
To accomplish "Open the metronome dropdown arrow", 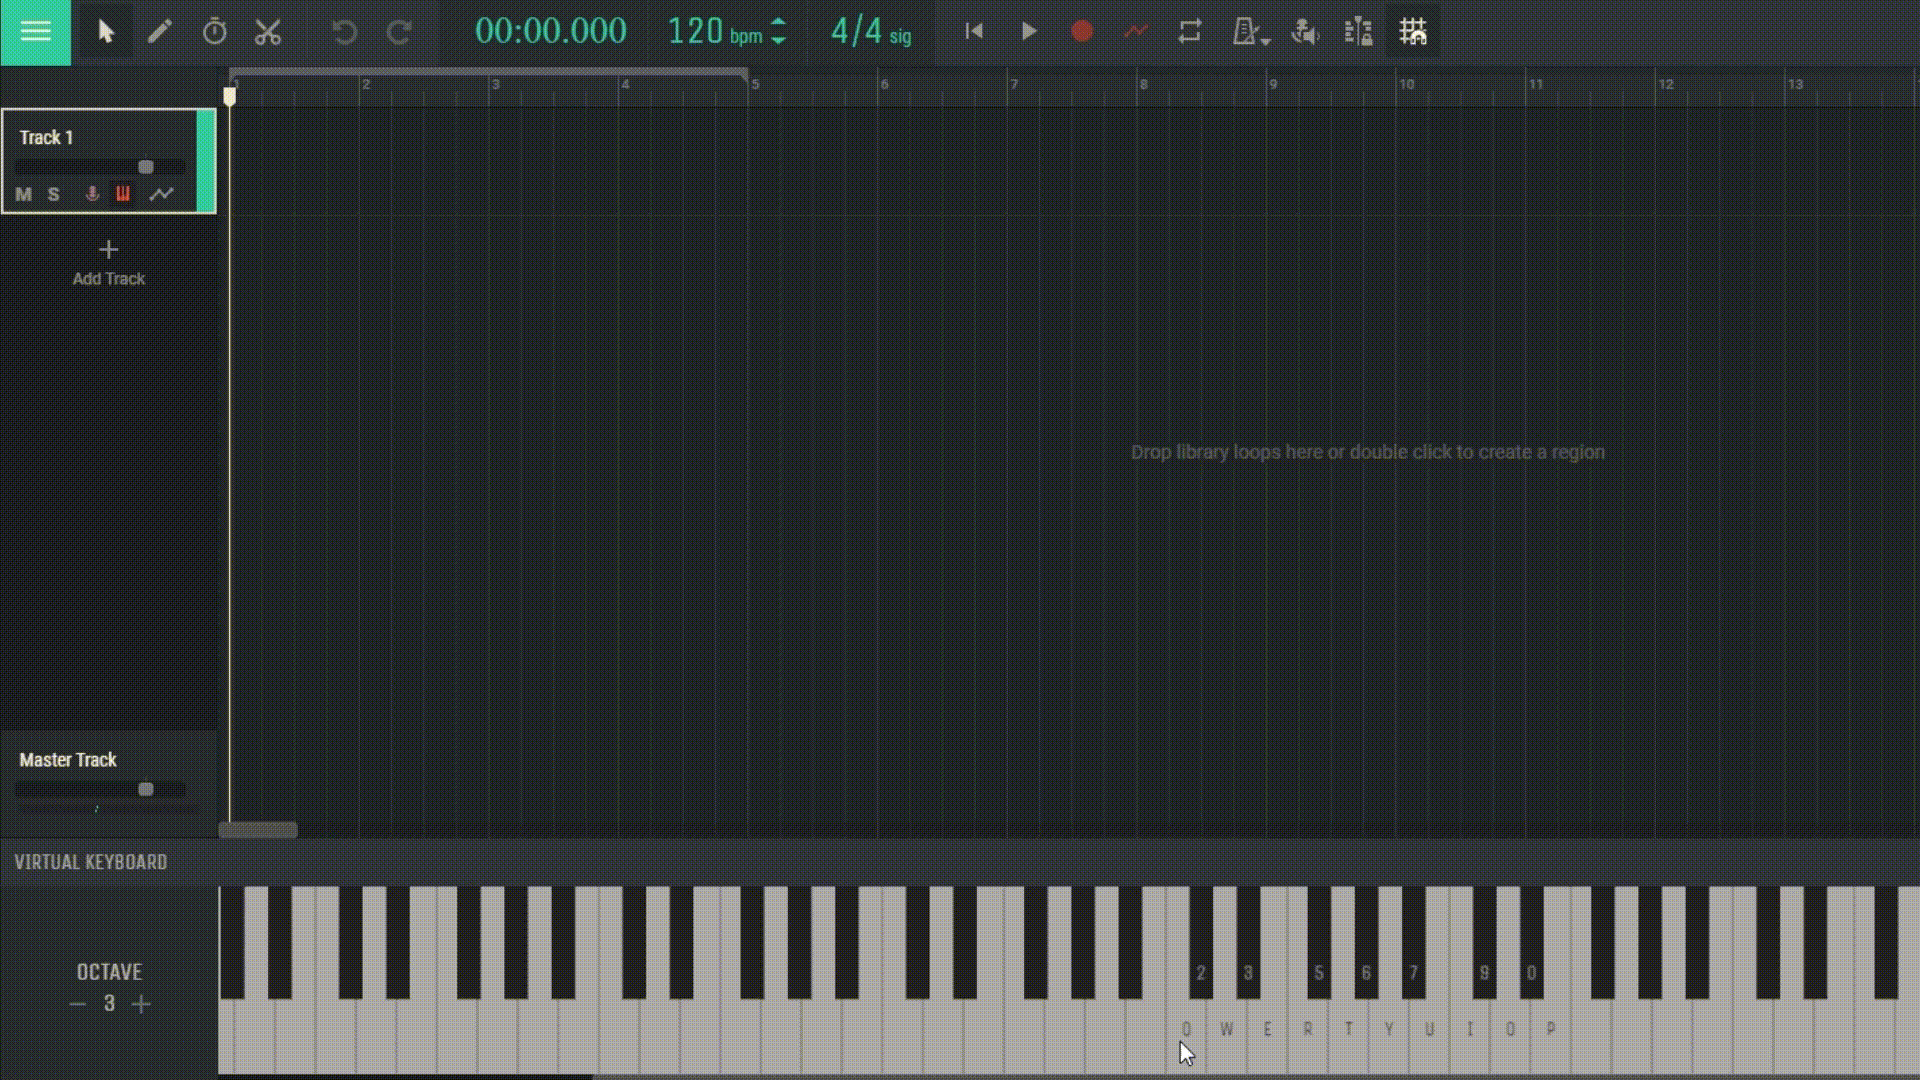I will [1263, 40].
